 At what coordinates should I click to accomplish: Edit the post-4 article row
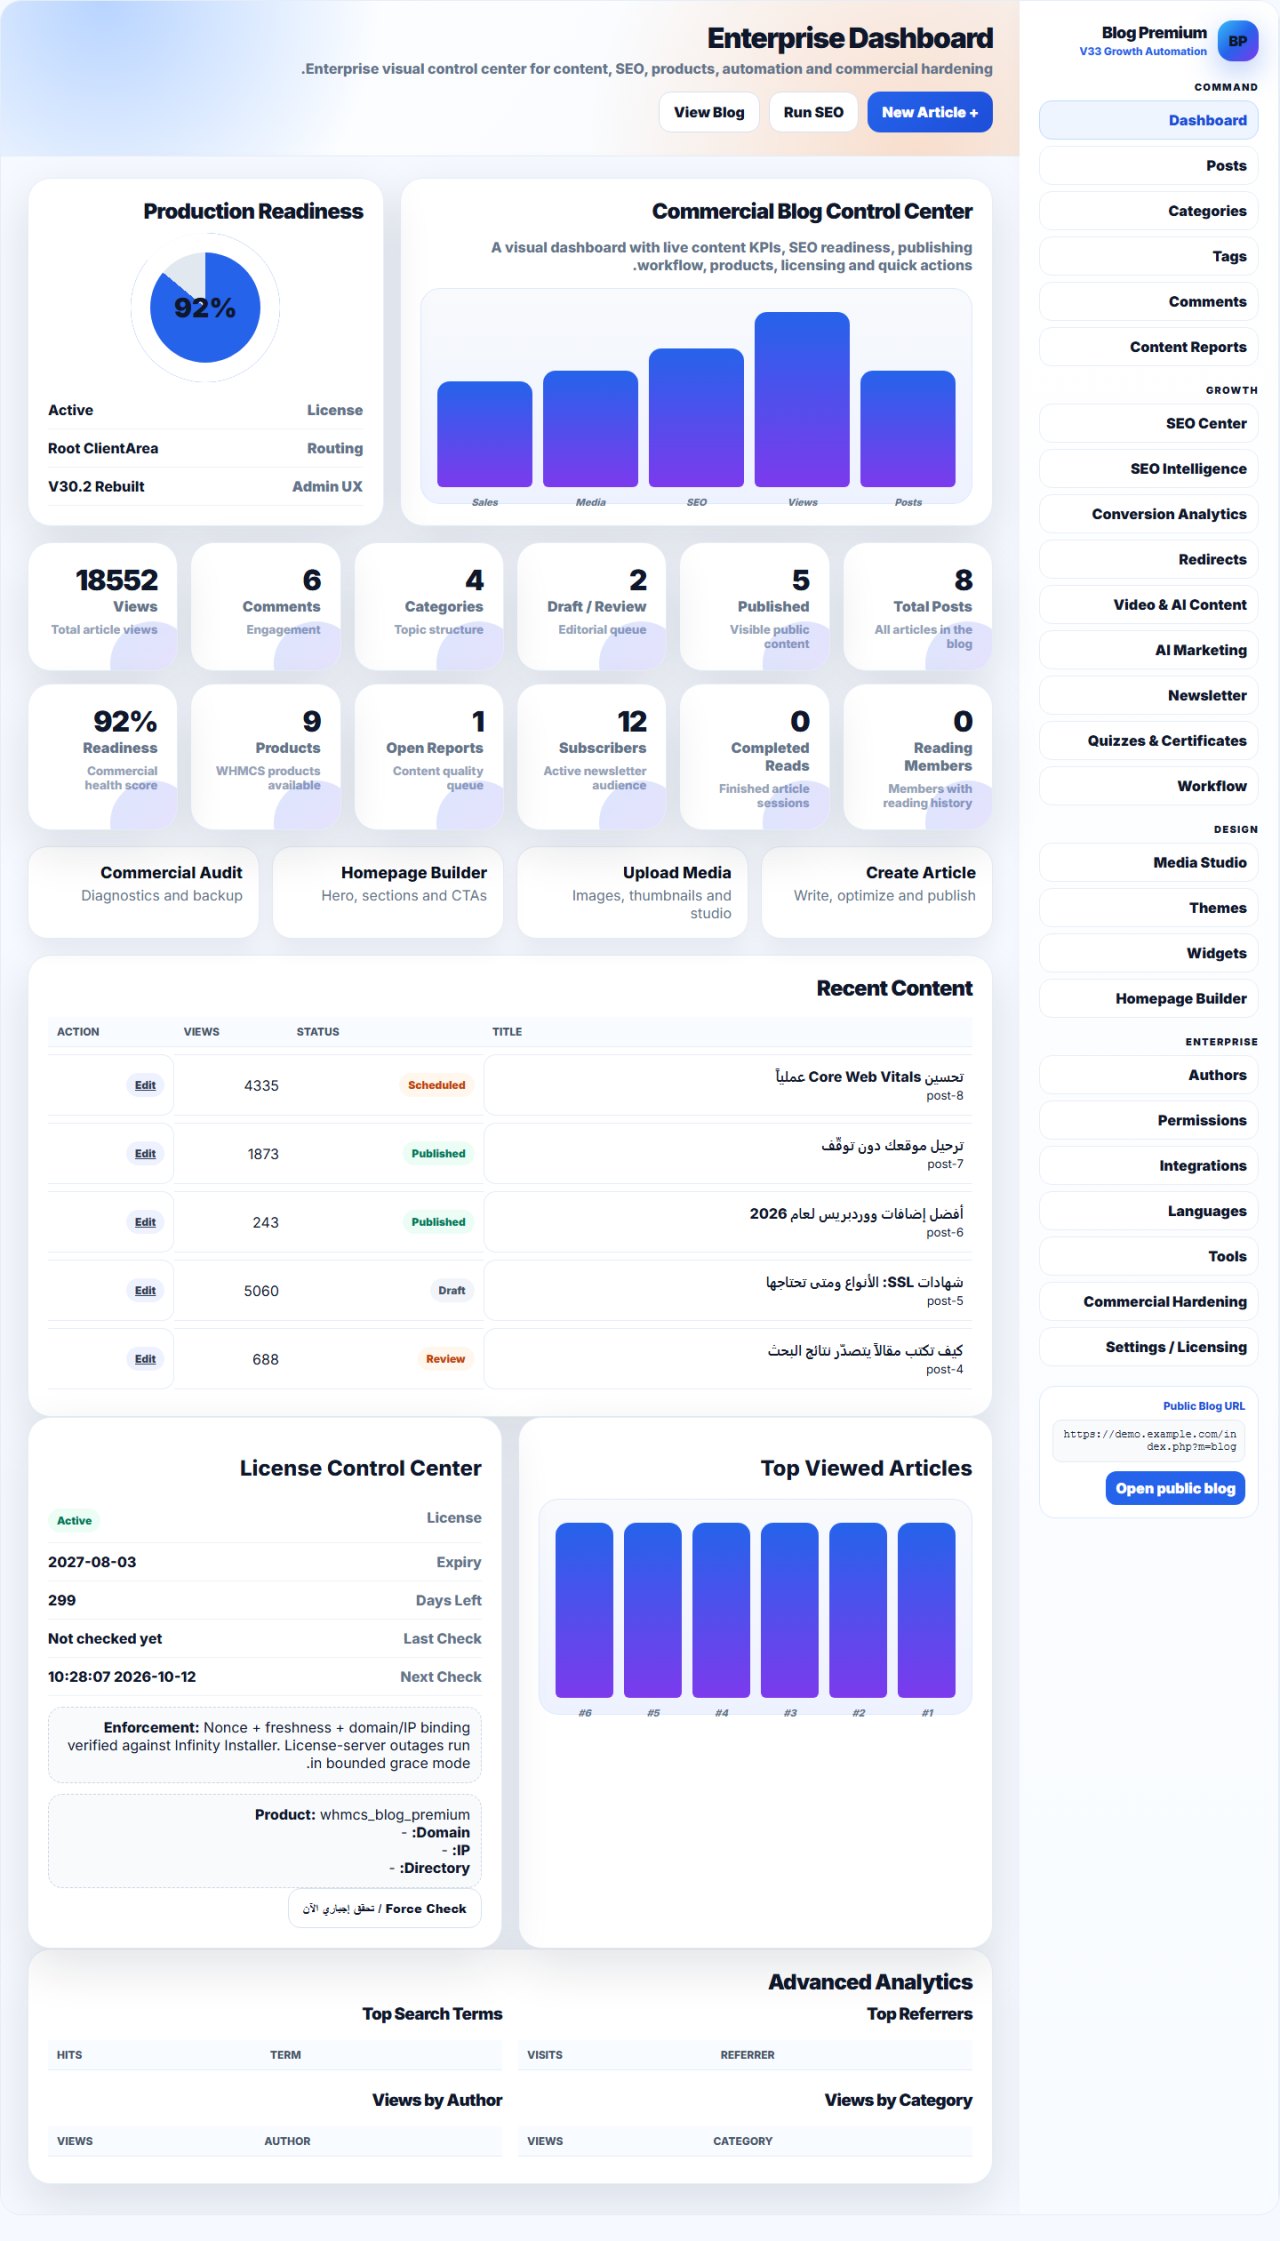(x=145, y=1359)
